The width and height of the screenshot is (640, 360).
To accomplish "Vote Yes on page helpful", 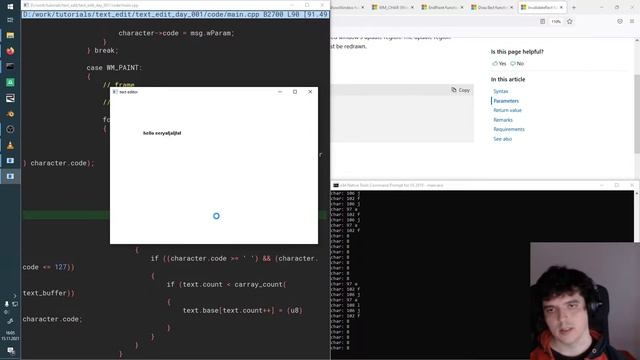I will coord(499,64).
